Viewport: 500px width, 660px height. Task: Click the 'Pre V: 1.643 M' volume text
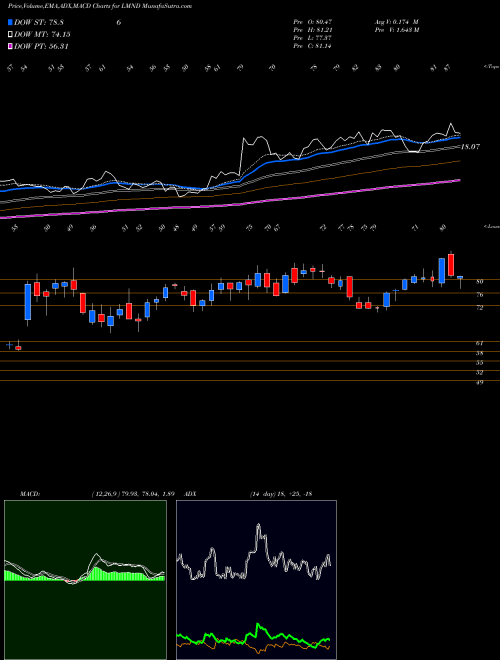(397, 30)
